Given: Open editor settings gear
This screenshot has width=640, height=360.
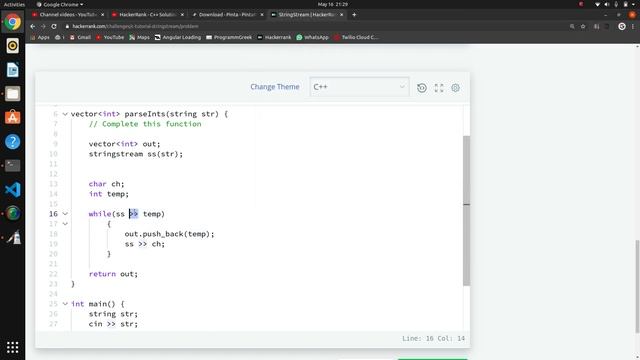Looking at the screenshot, I should tap(456, 88).
